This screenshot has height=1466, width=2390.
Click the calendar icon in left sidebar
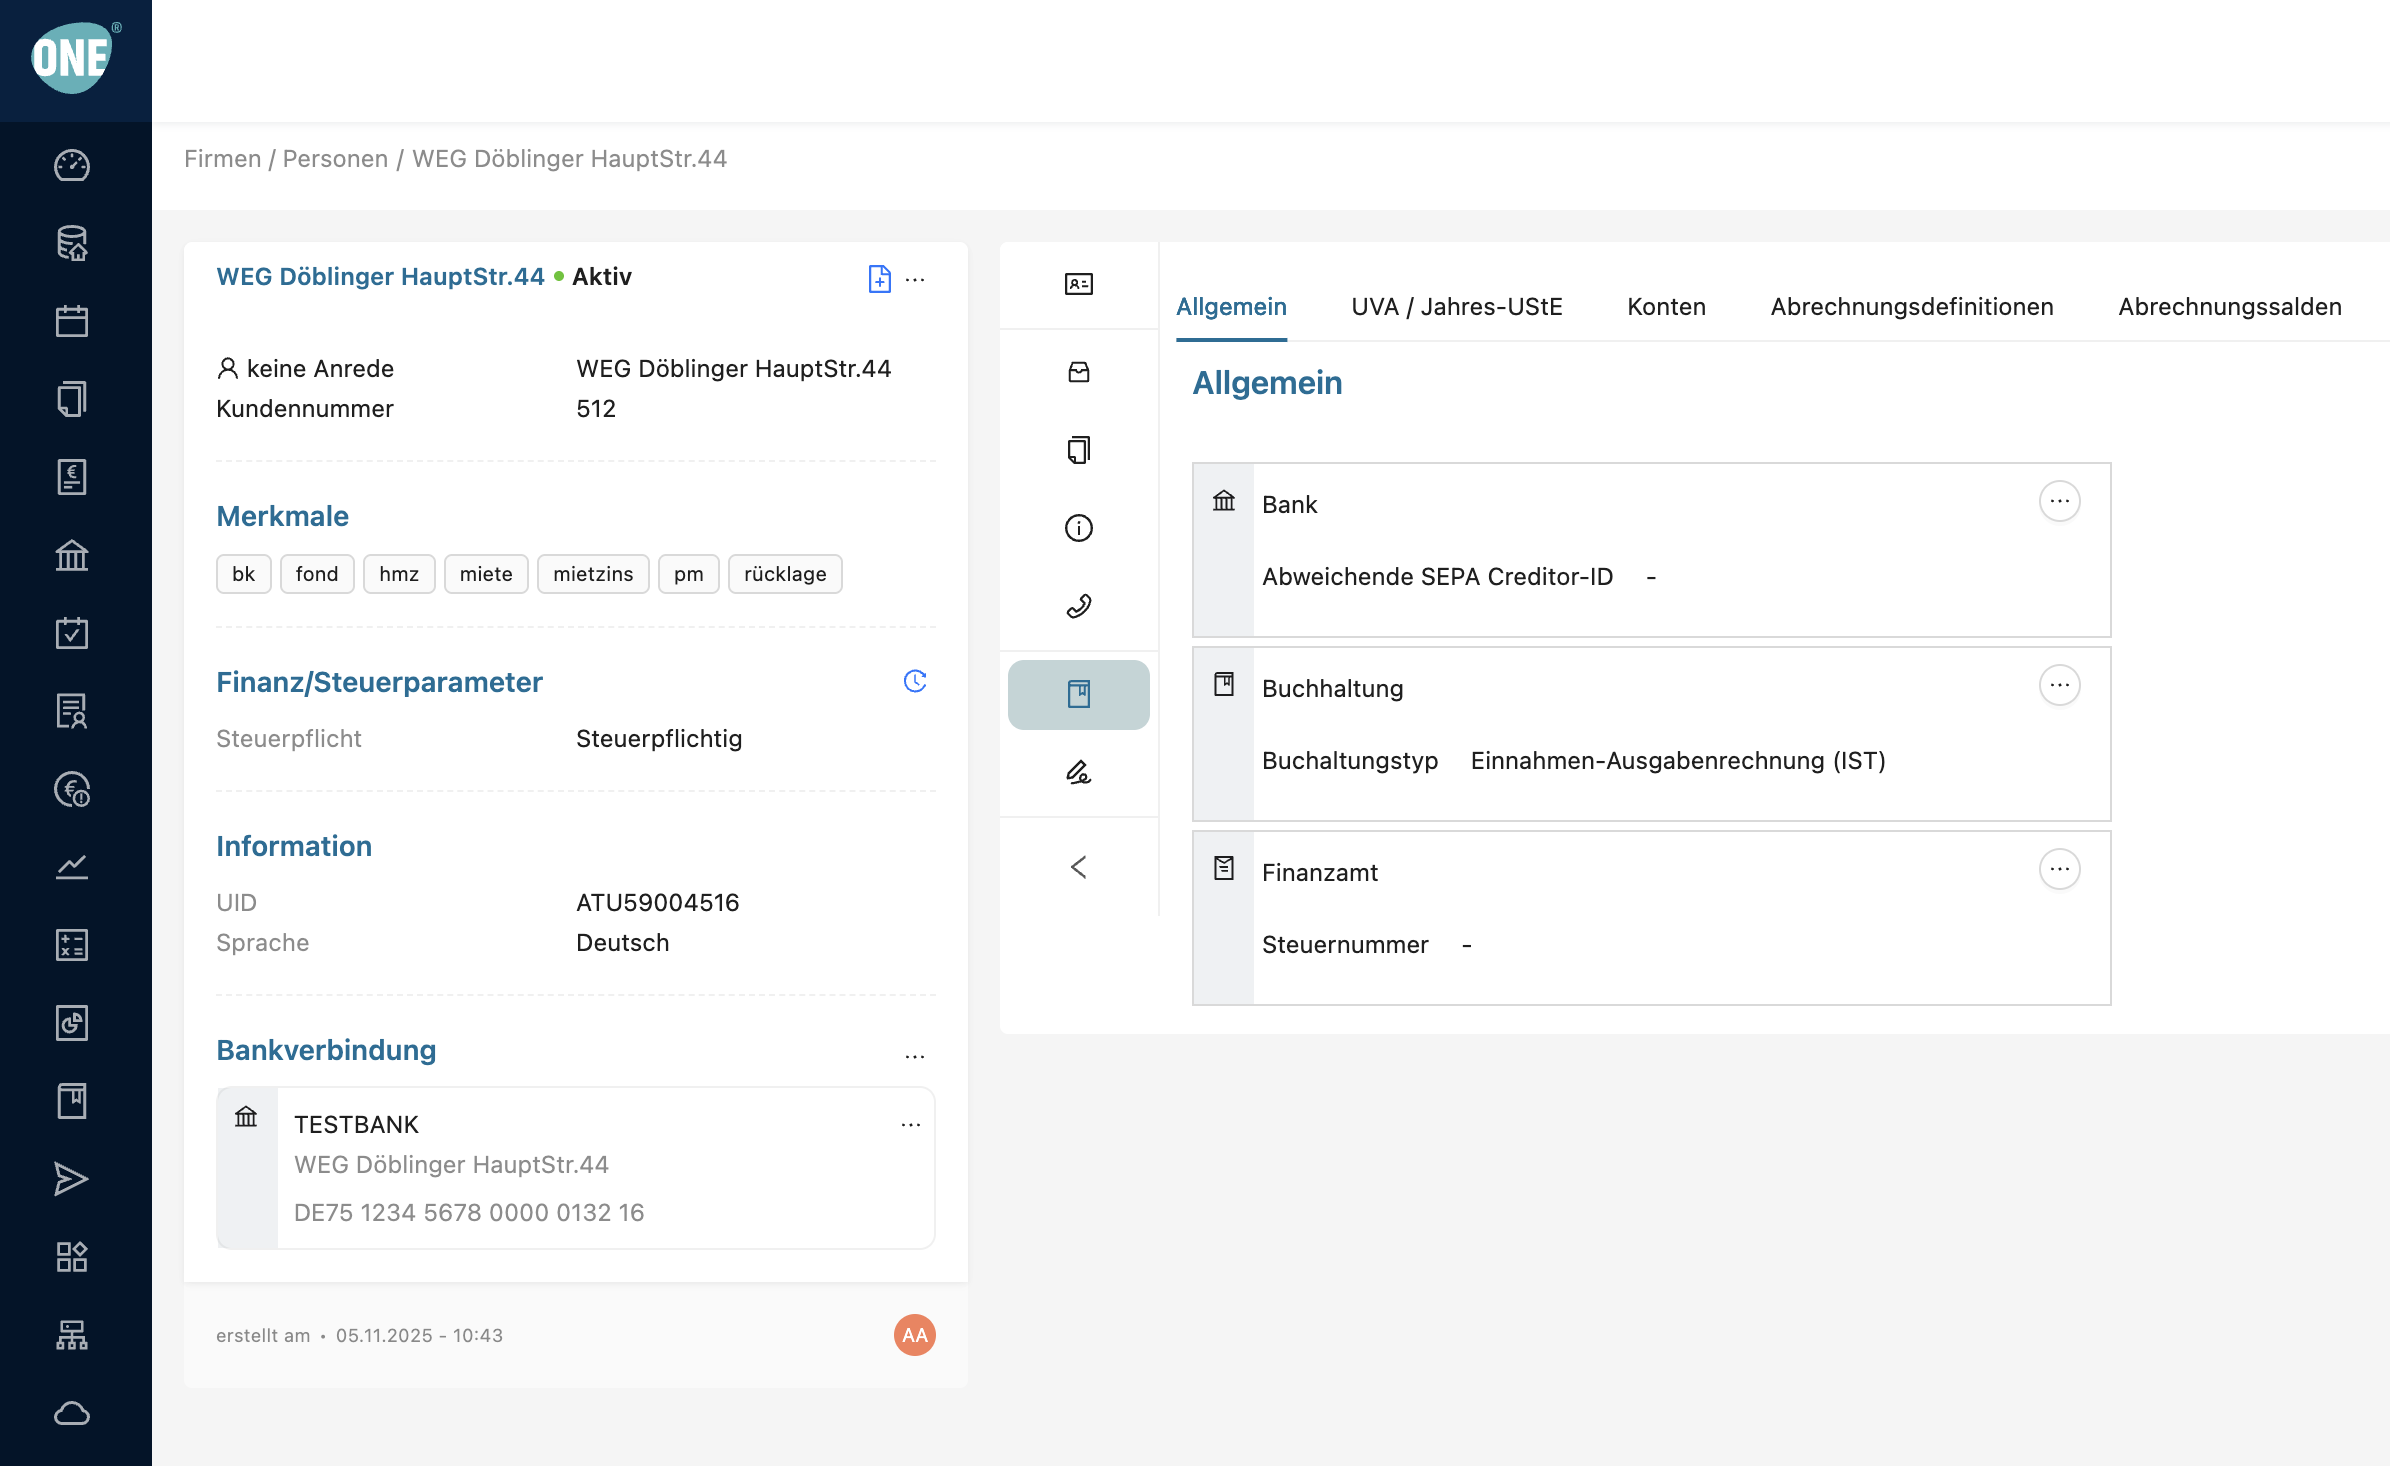[x=72, y=322]
